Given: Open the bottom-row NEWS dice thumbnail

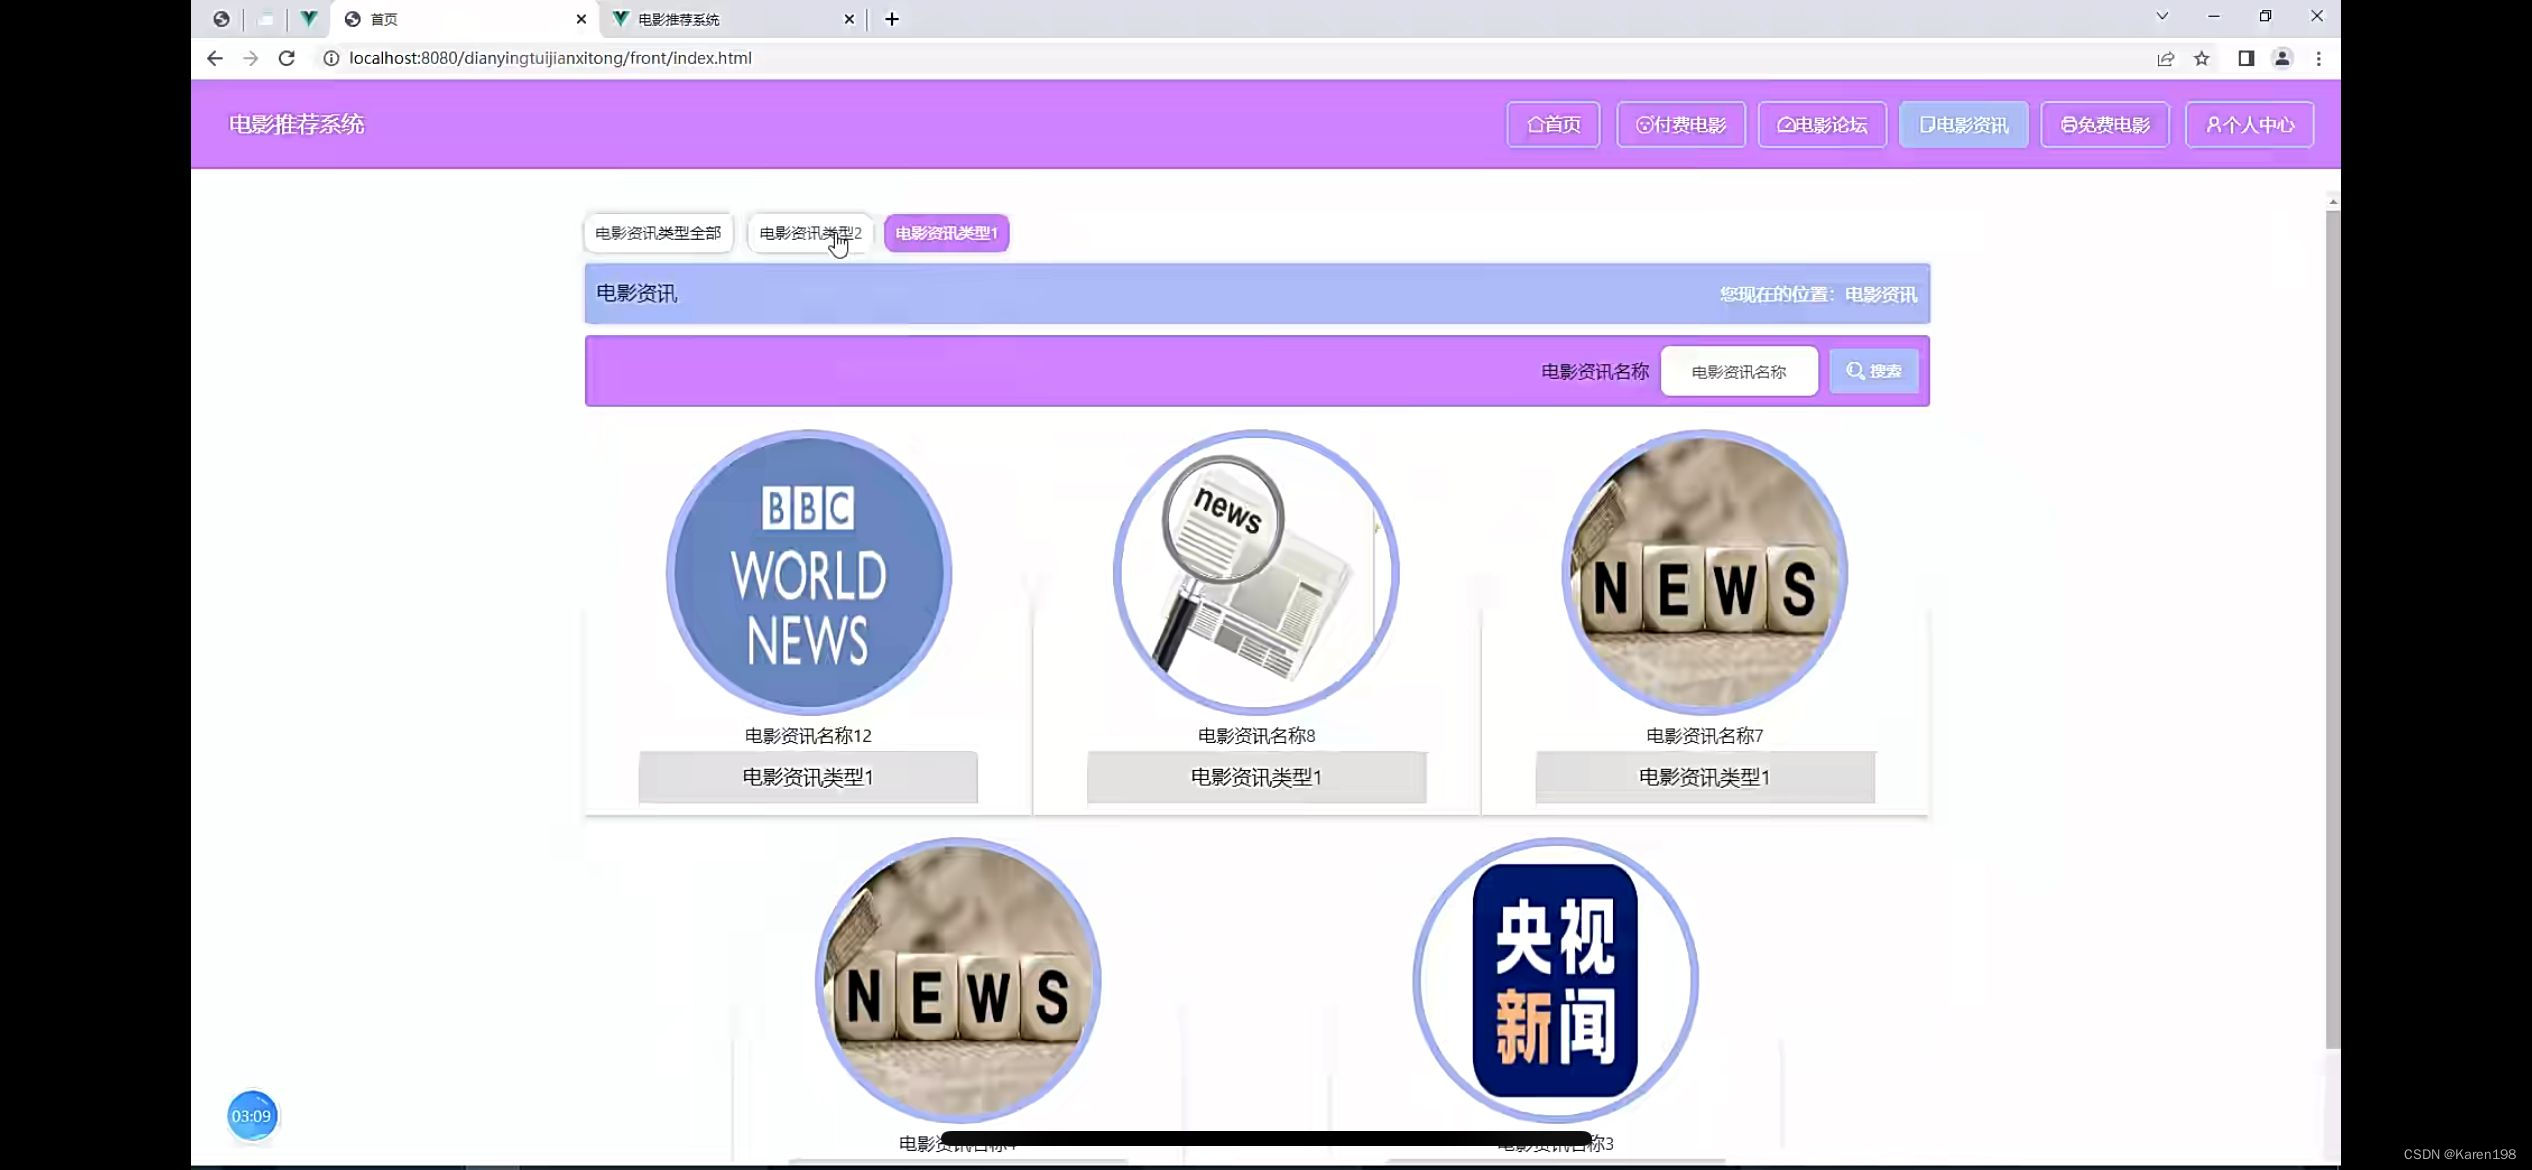Looking at the screenshot, I should pos(958,981).
